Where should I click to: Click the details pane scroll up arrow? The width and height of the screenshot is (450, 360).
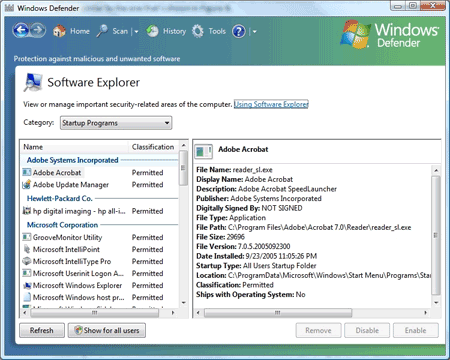[436, 170]
